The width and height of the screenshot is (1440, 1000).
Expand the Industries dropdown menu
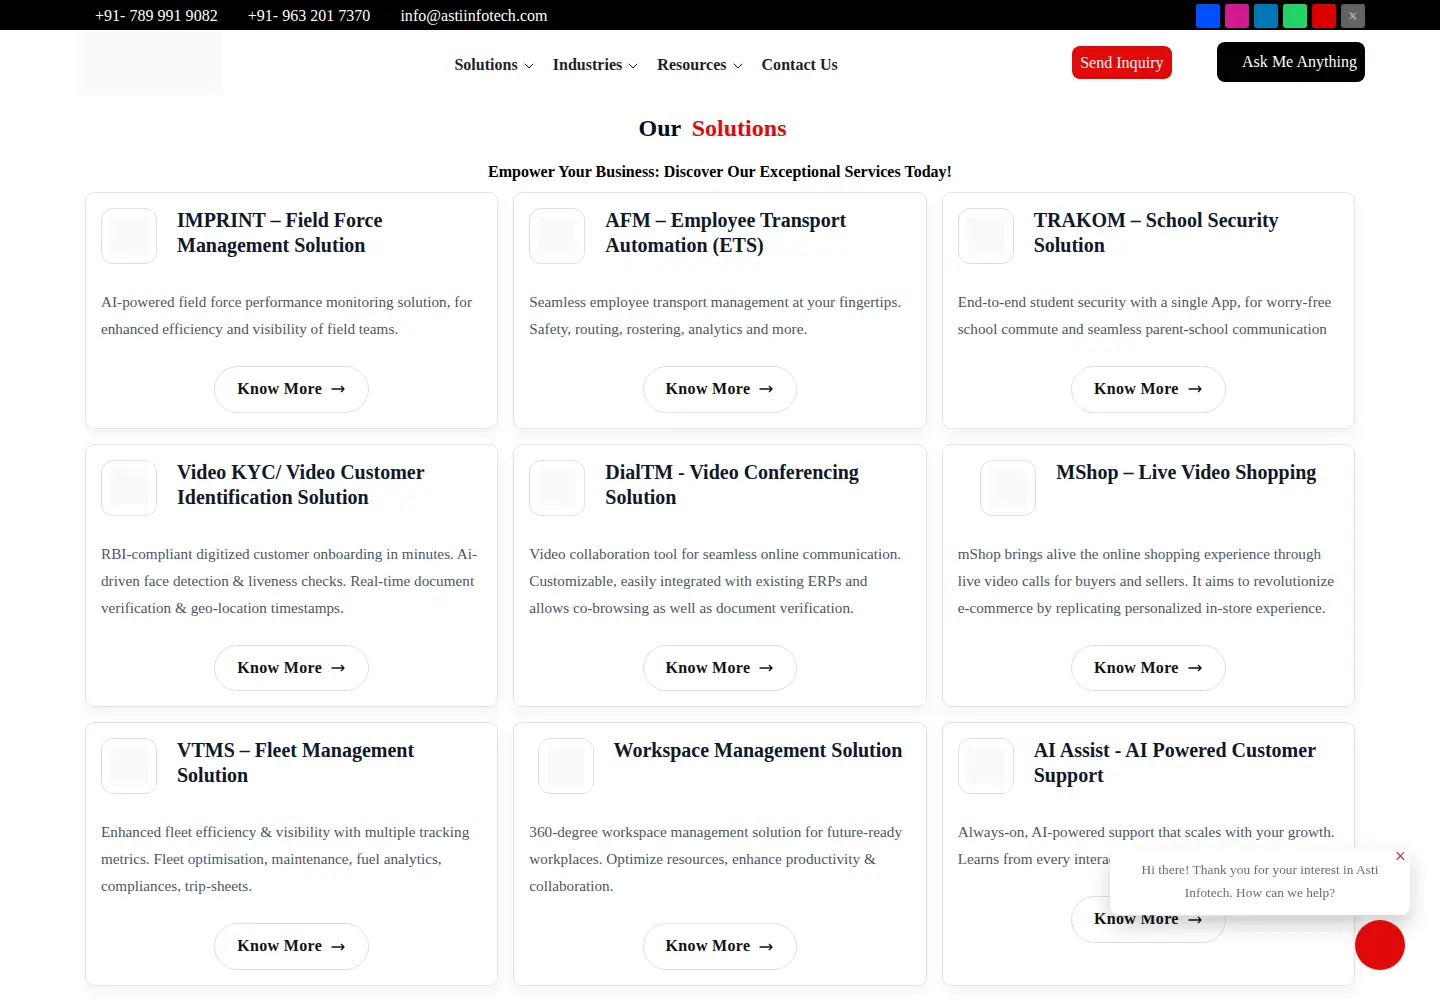(595, 65)
